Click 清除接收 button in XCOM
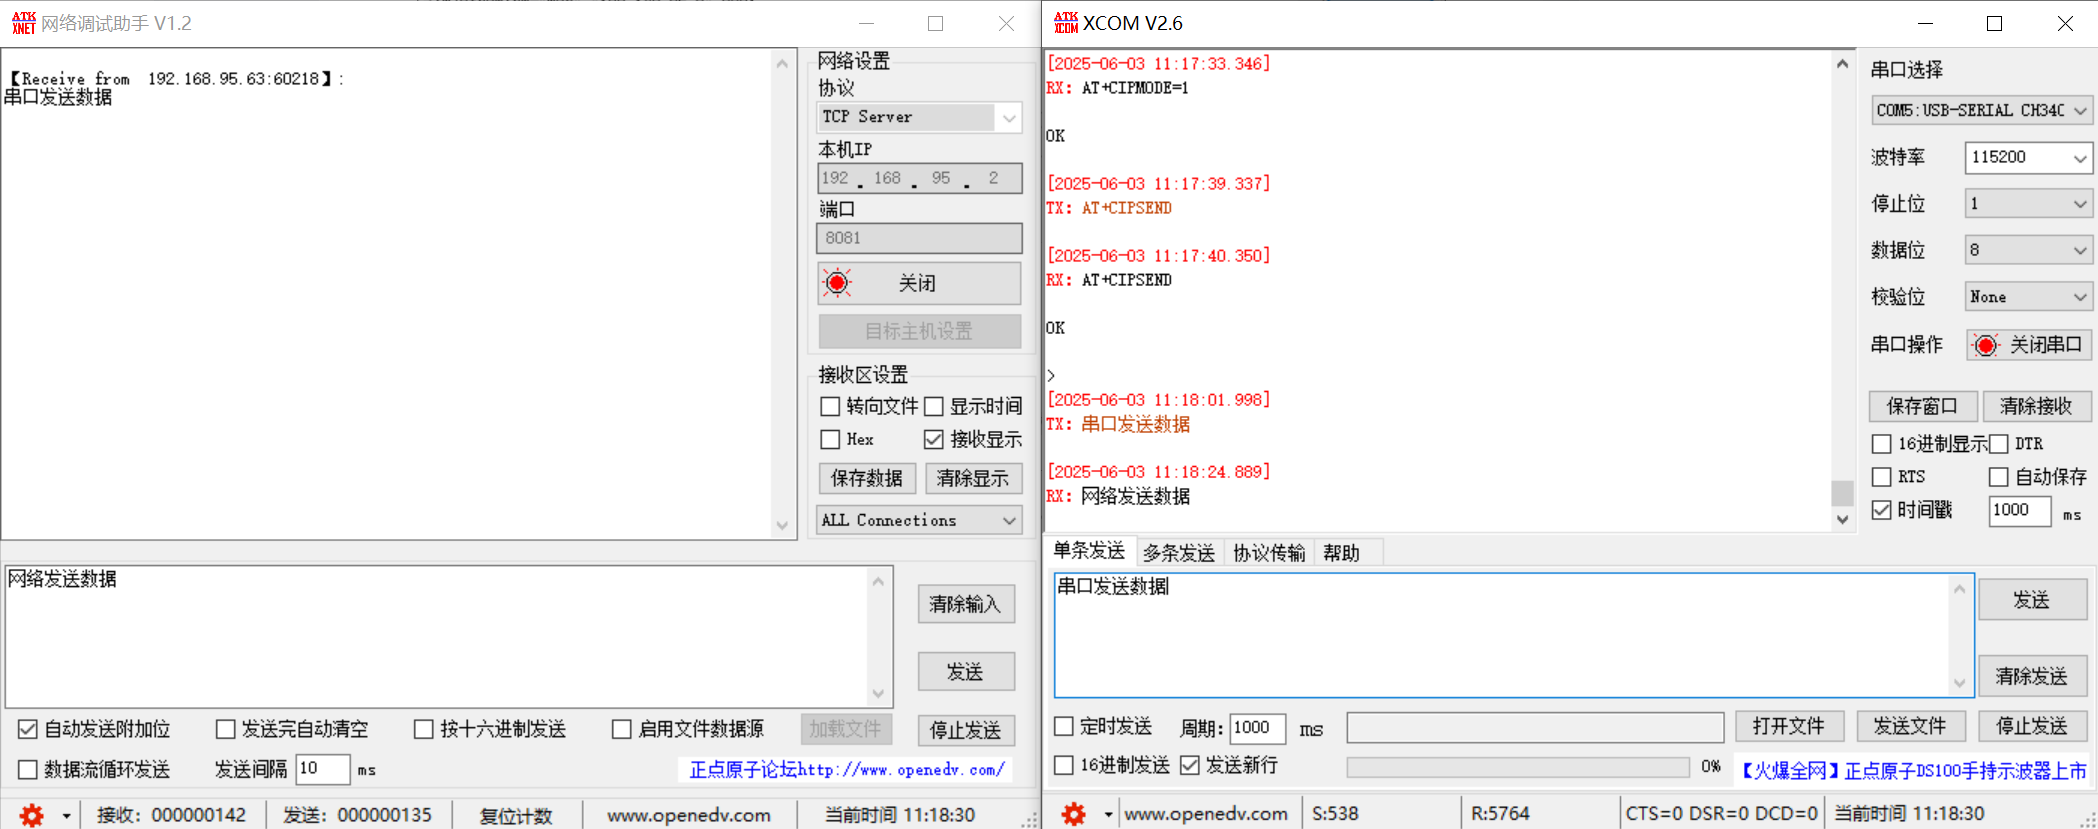This screenshot has width=2098, height=829. tap(2037, 406)
